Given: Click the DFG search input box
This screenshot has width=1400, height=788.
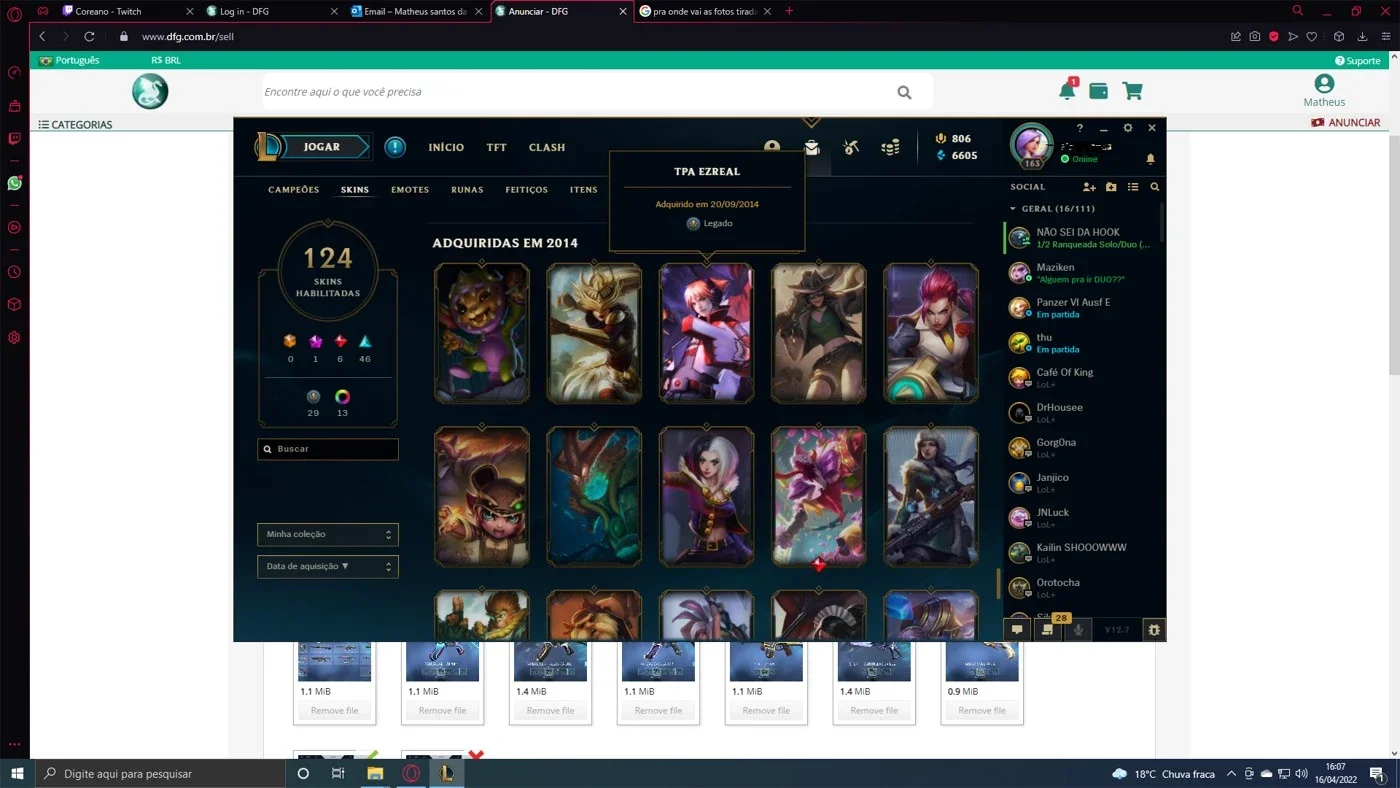Looking at the screenshot, I should 596,91.
